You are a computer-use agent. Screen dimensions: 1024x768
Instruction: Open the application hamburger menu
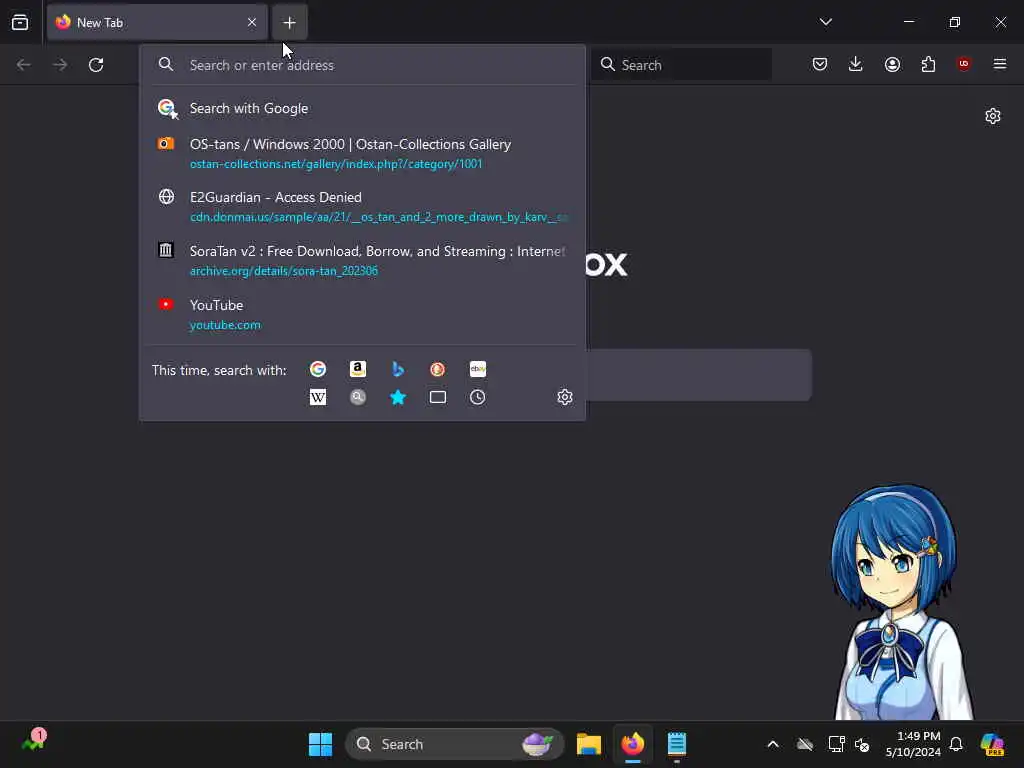coord(1000,64)
